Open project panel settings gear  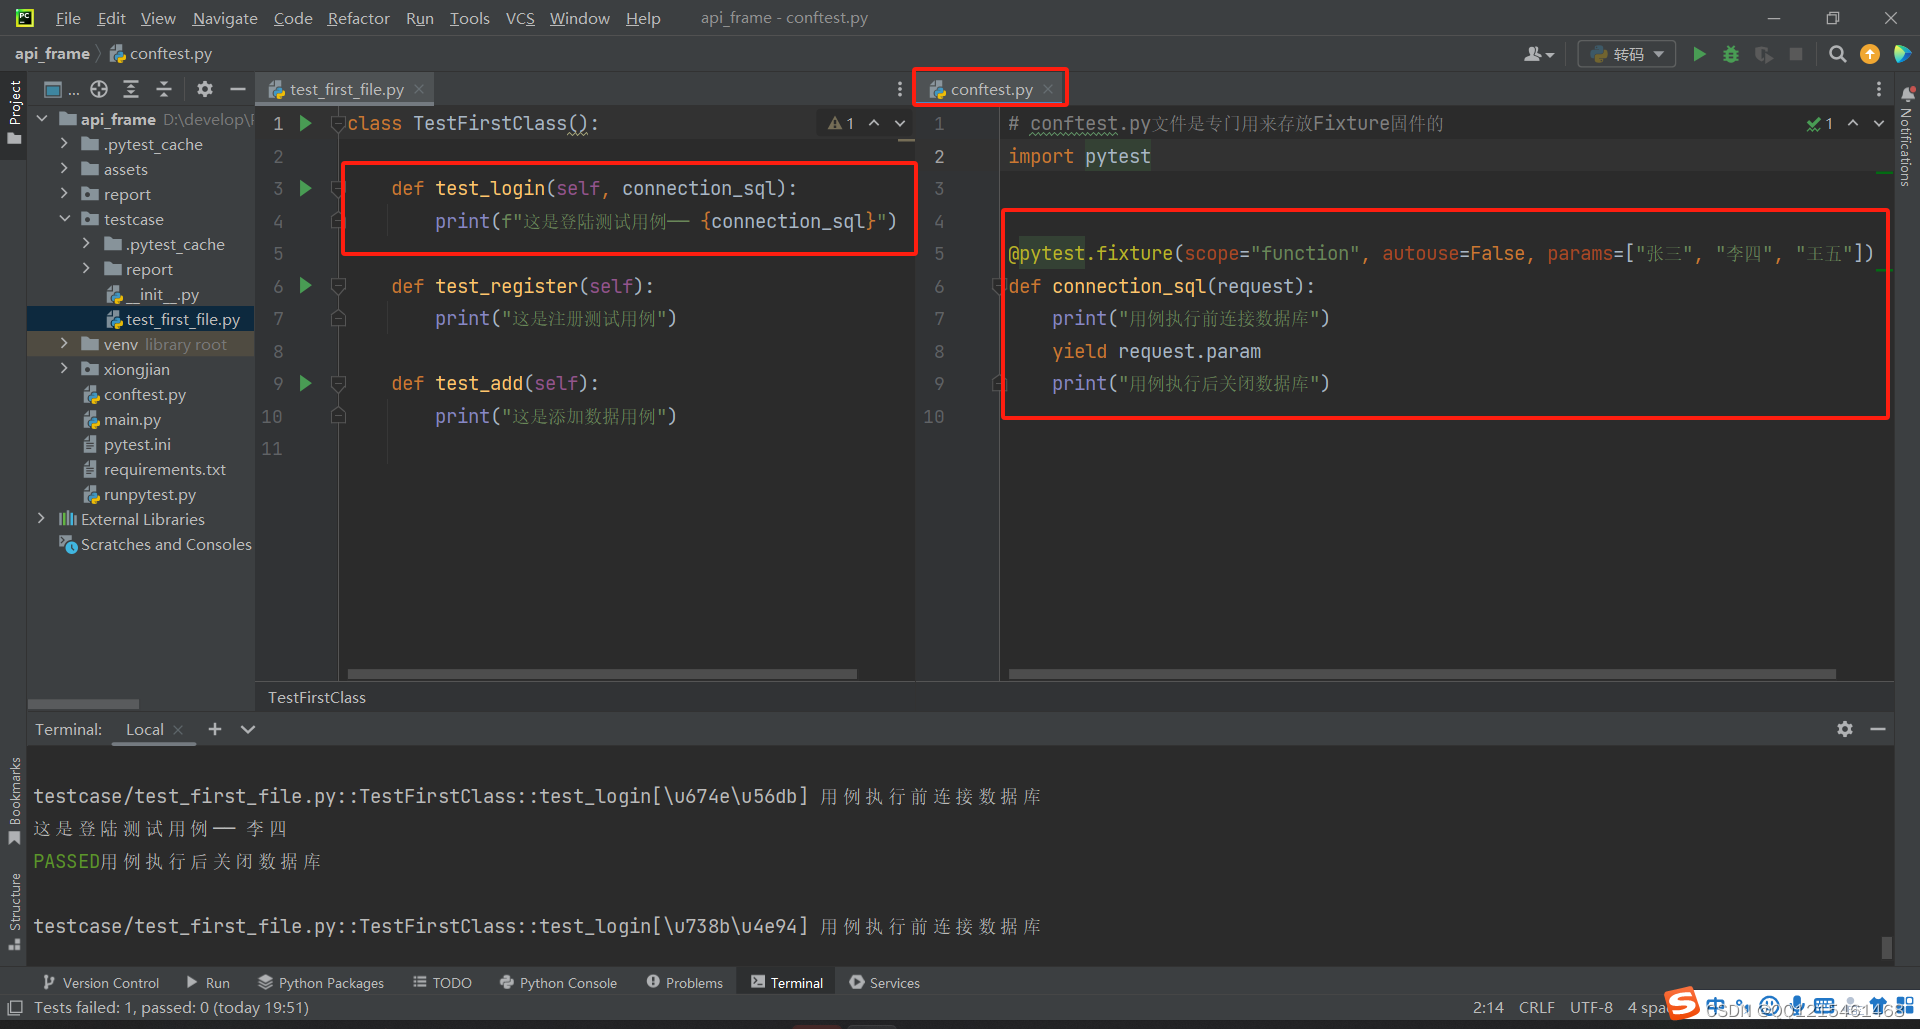tap(205, 89)
